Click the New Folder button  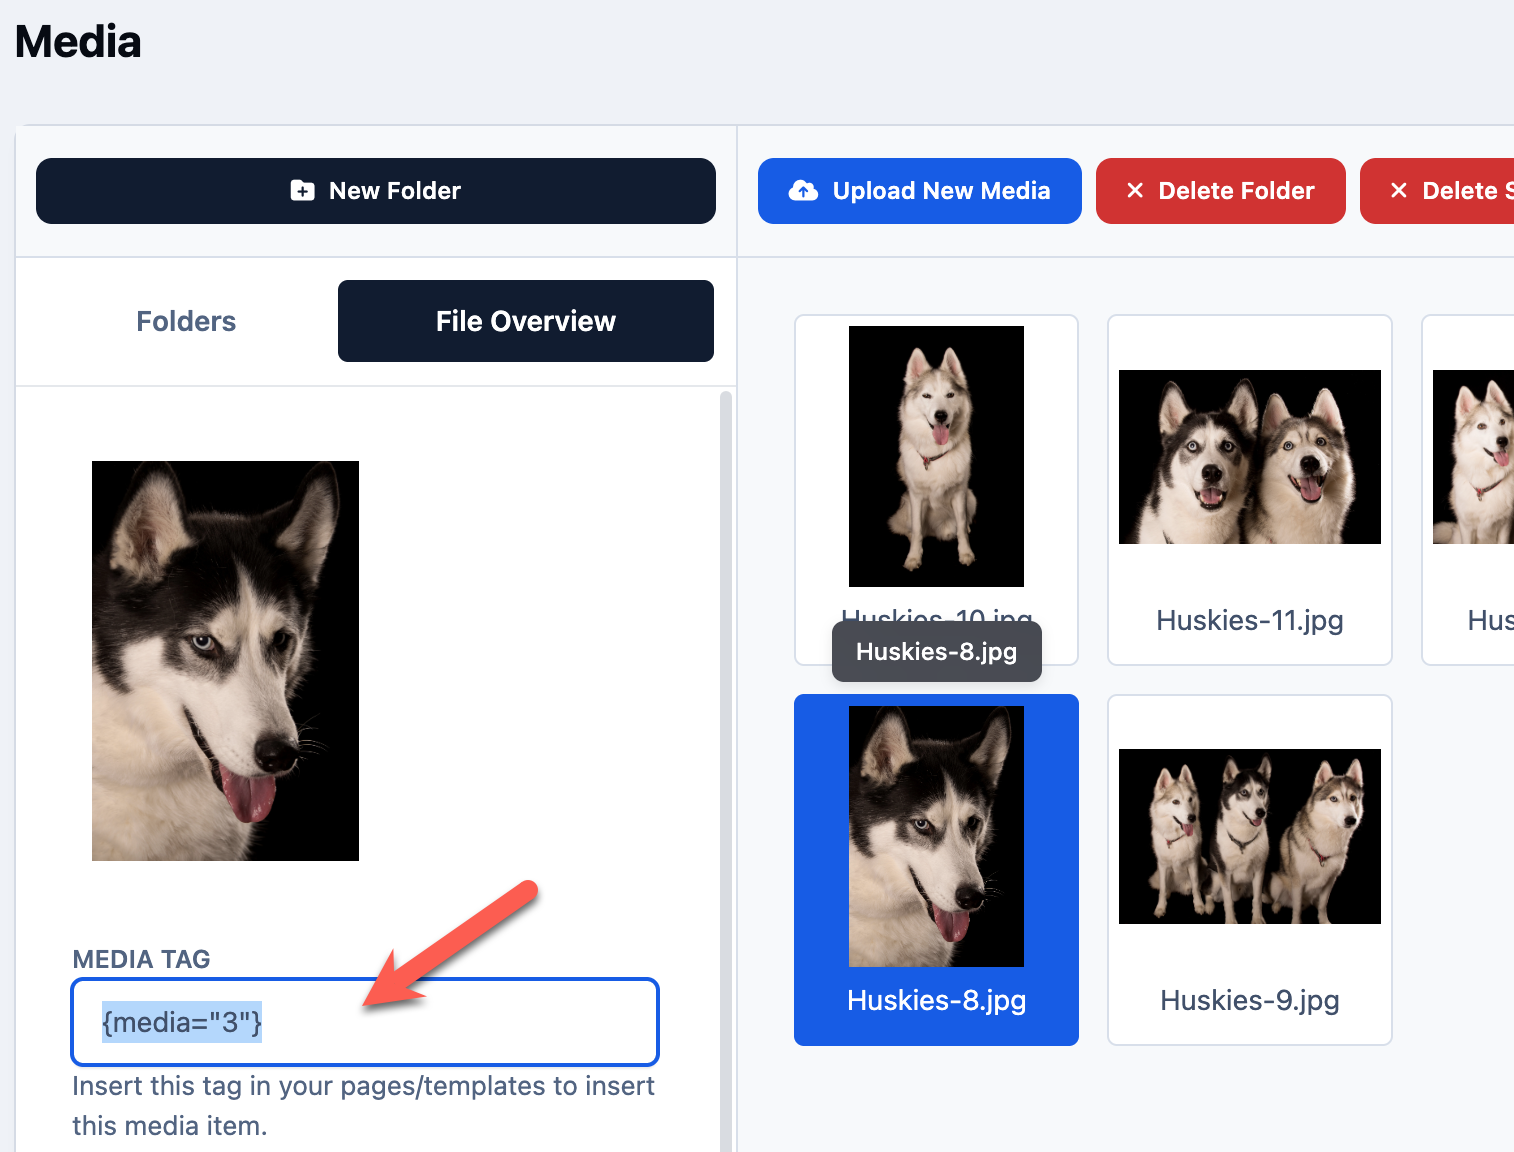tap(376, 191)
